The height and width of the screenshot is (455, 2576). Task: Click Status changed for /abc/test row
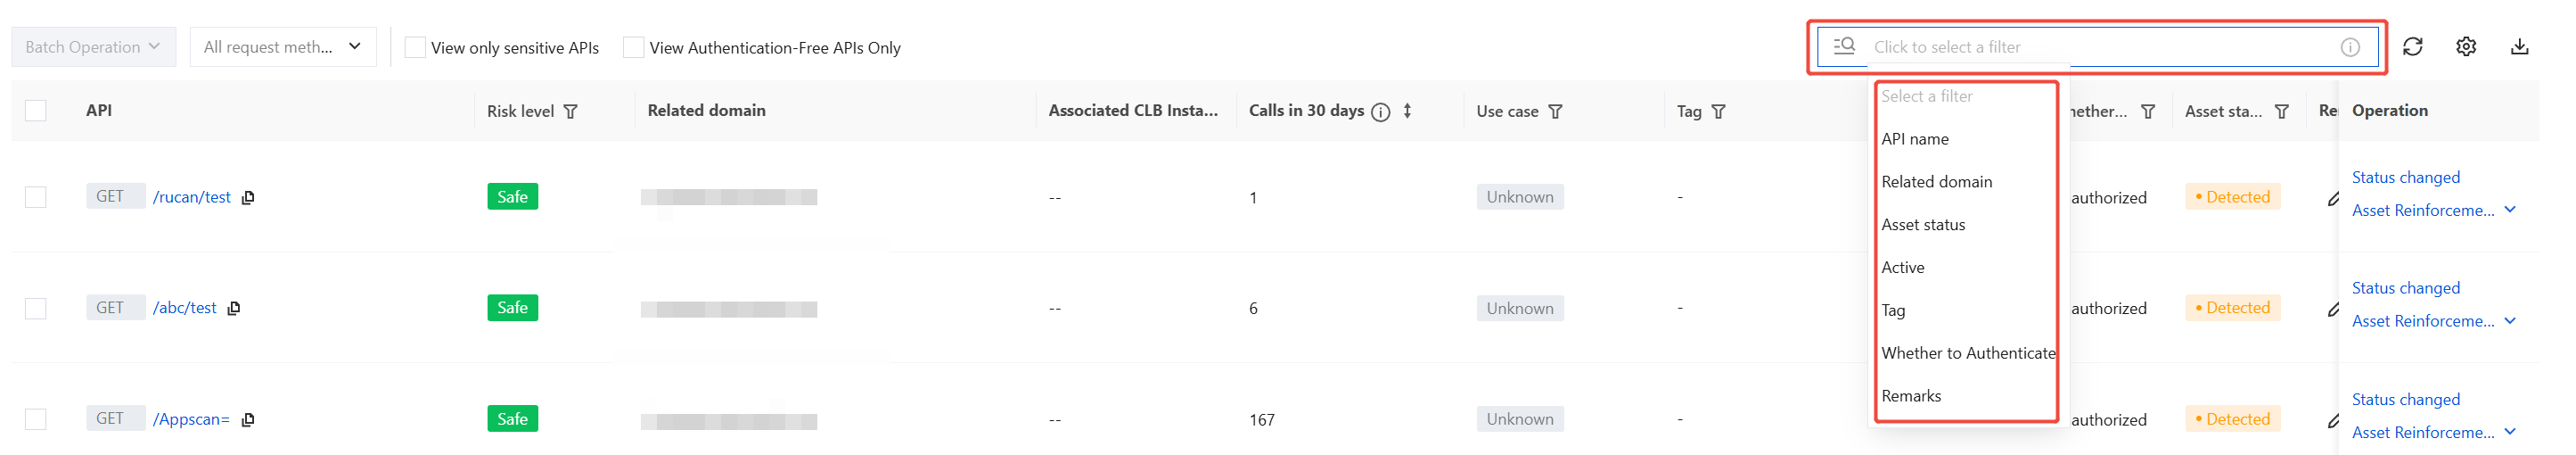[2405, 288]
